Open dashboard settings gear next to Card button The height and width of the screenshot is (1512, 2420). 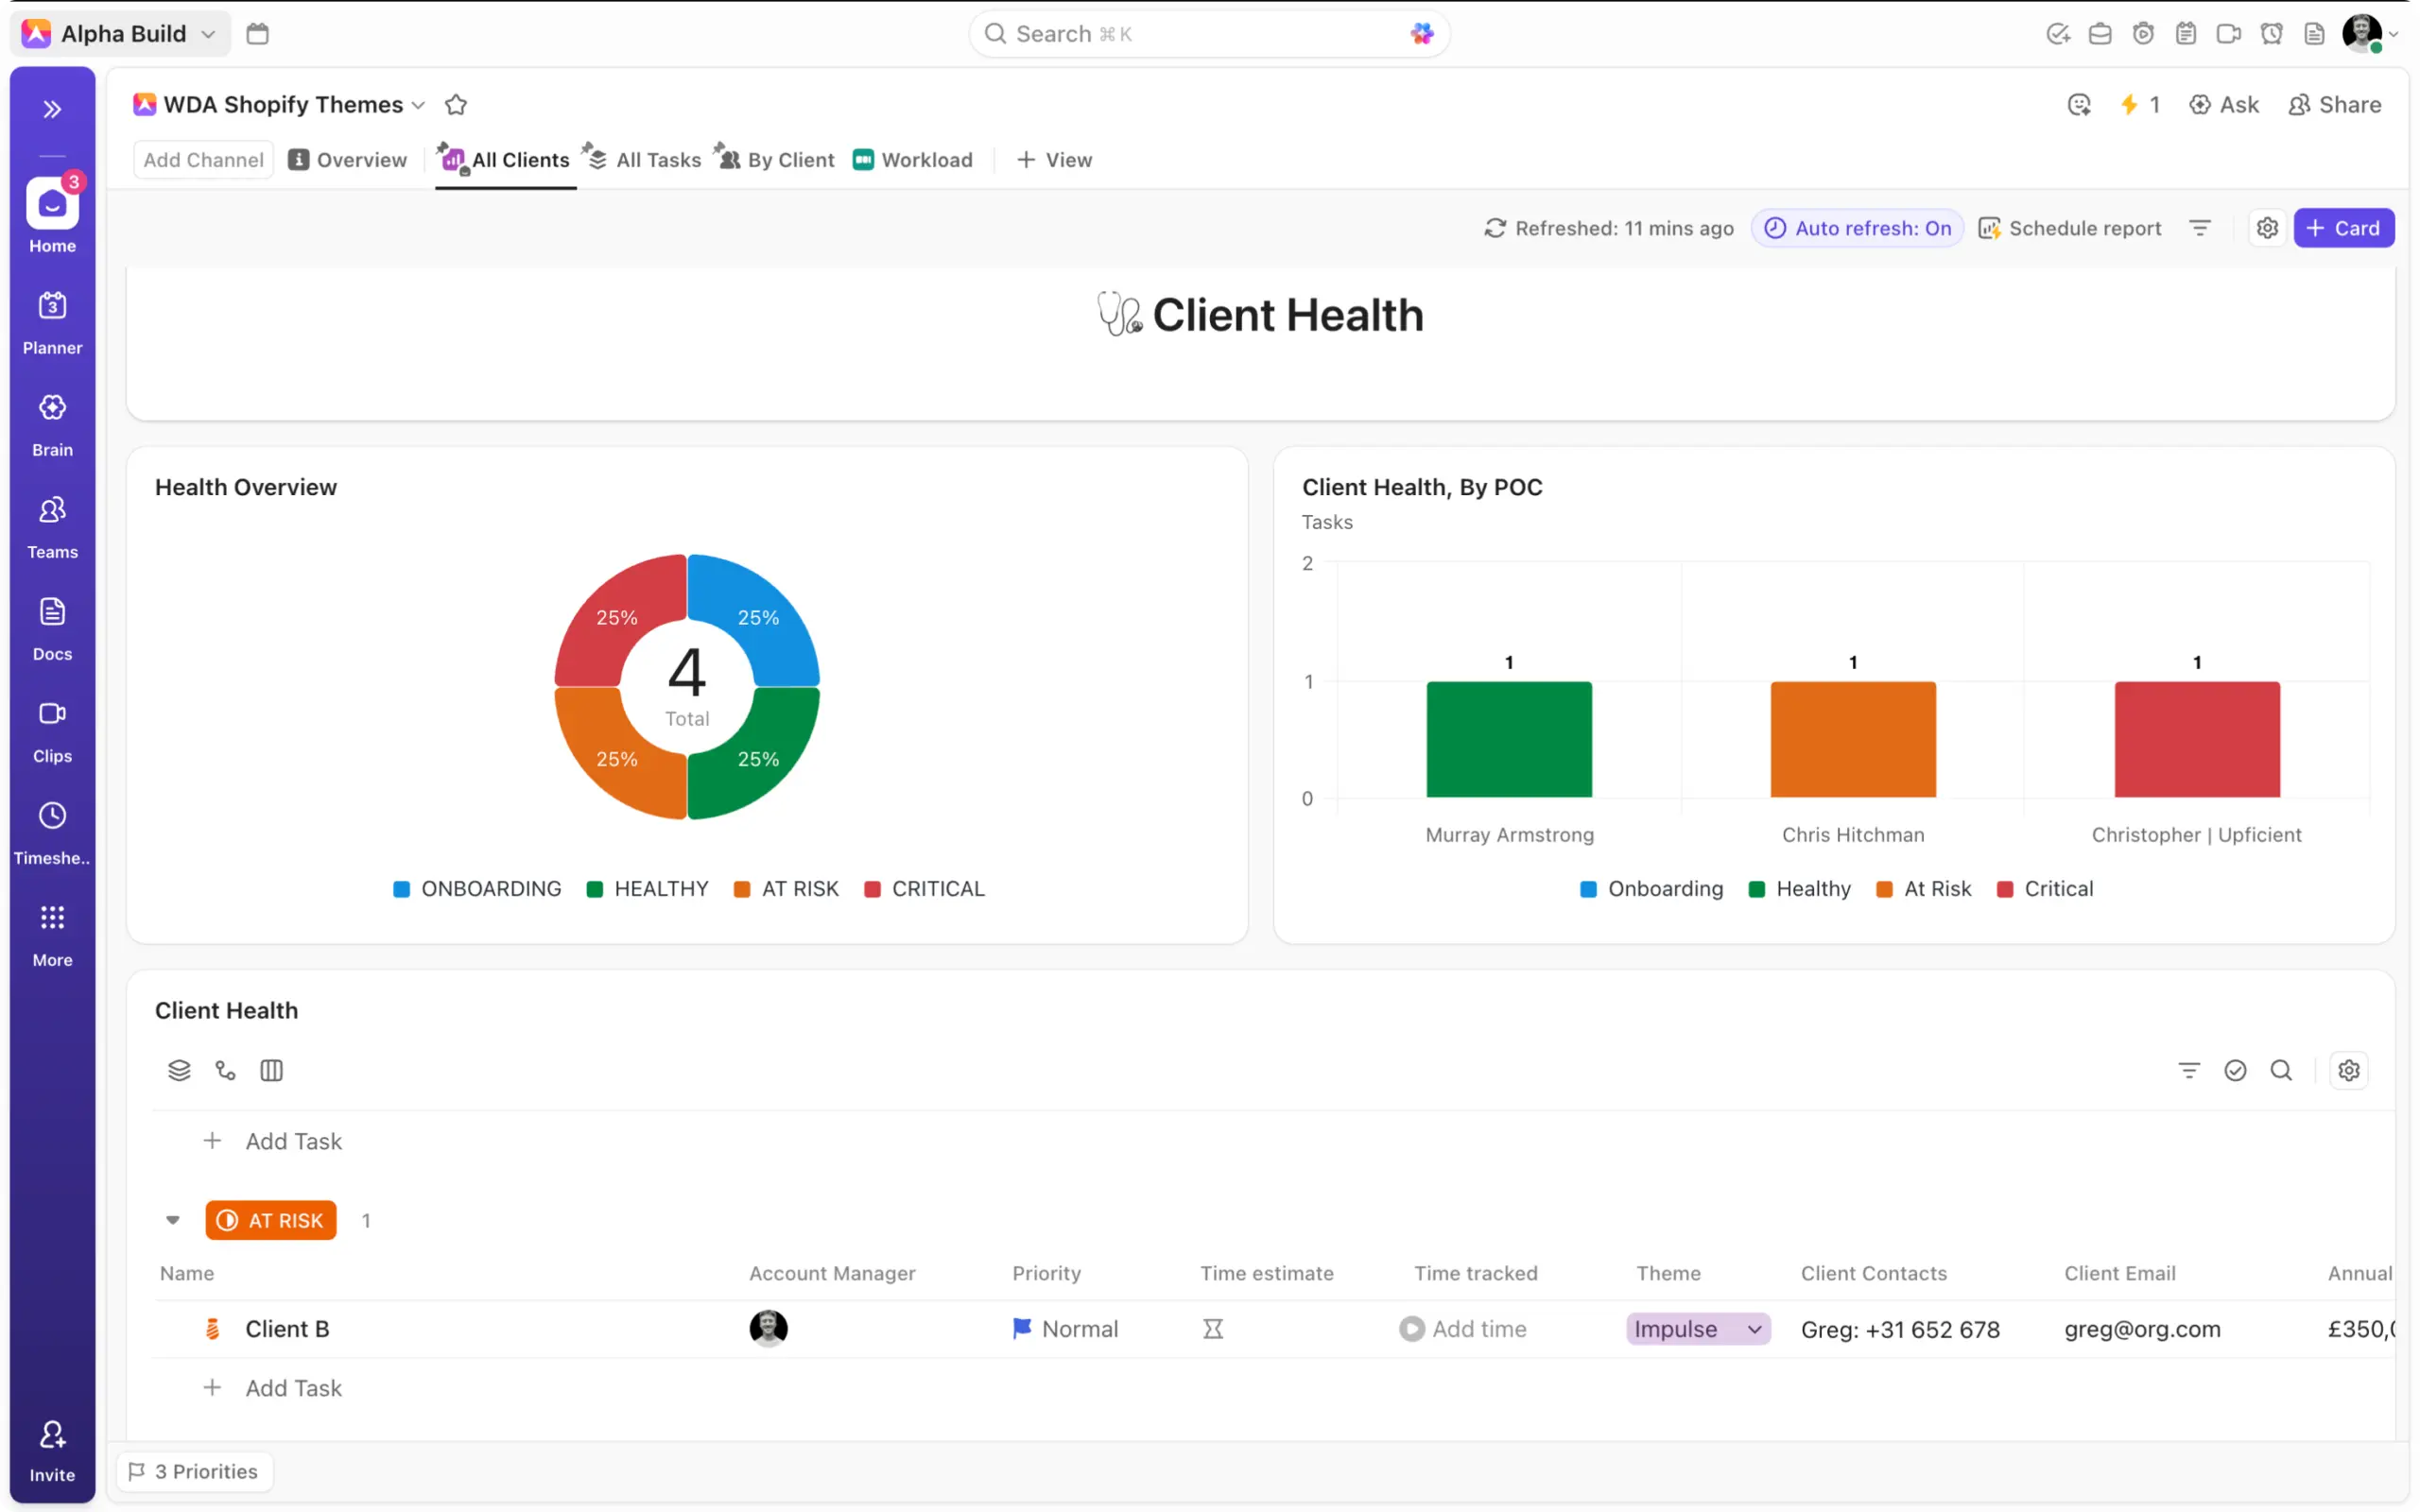click(x=2267, y=228)
